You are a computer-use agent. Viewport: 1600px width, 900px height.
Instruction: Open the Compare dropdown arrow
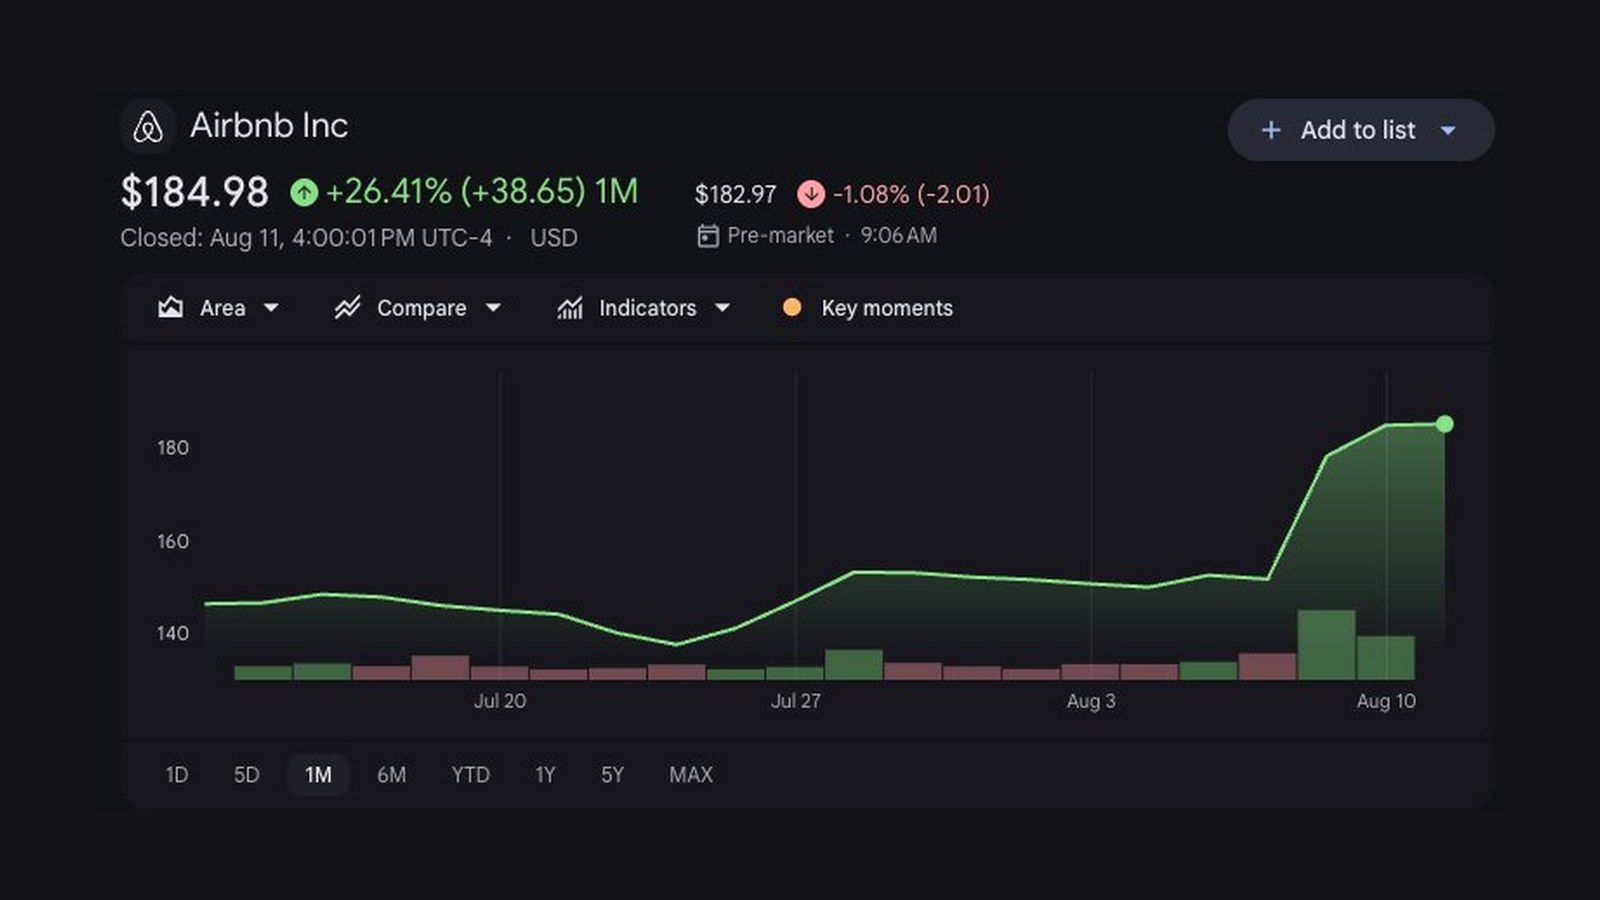(x=493, y=308)
